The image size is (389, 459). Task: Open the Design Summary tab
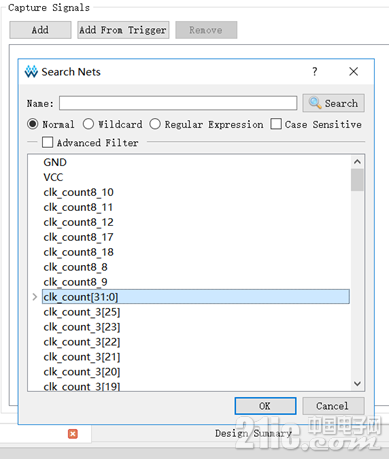pyautogui.click(x=253, y=434)
